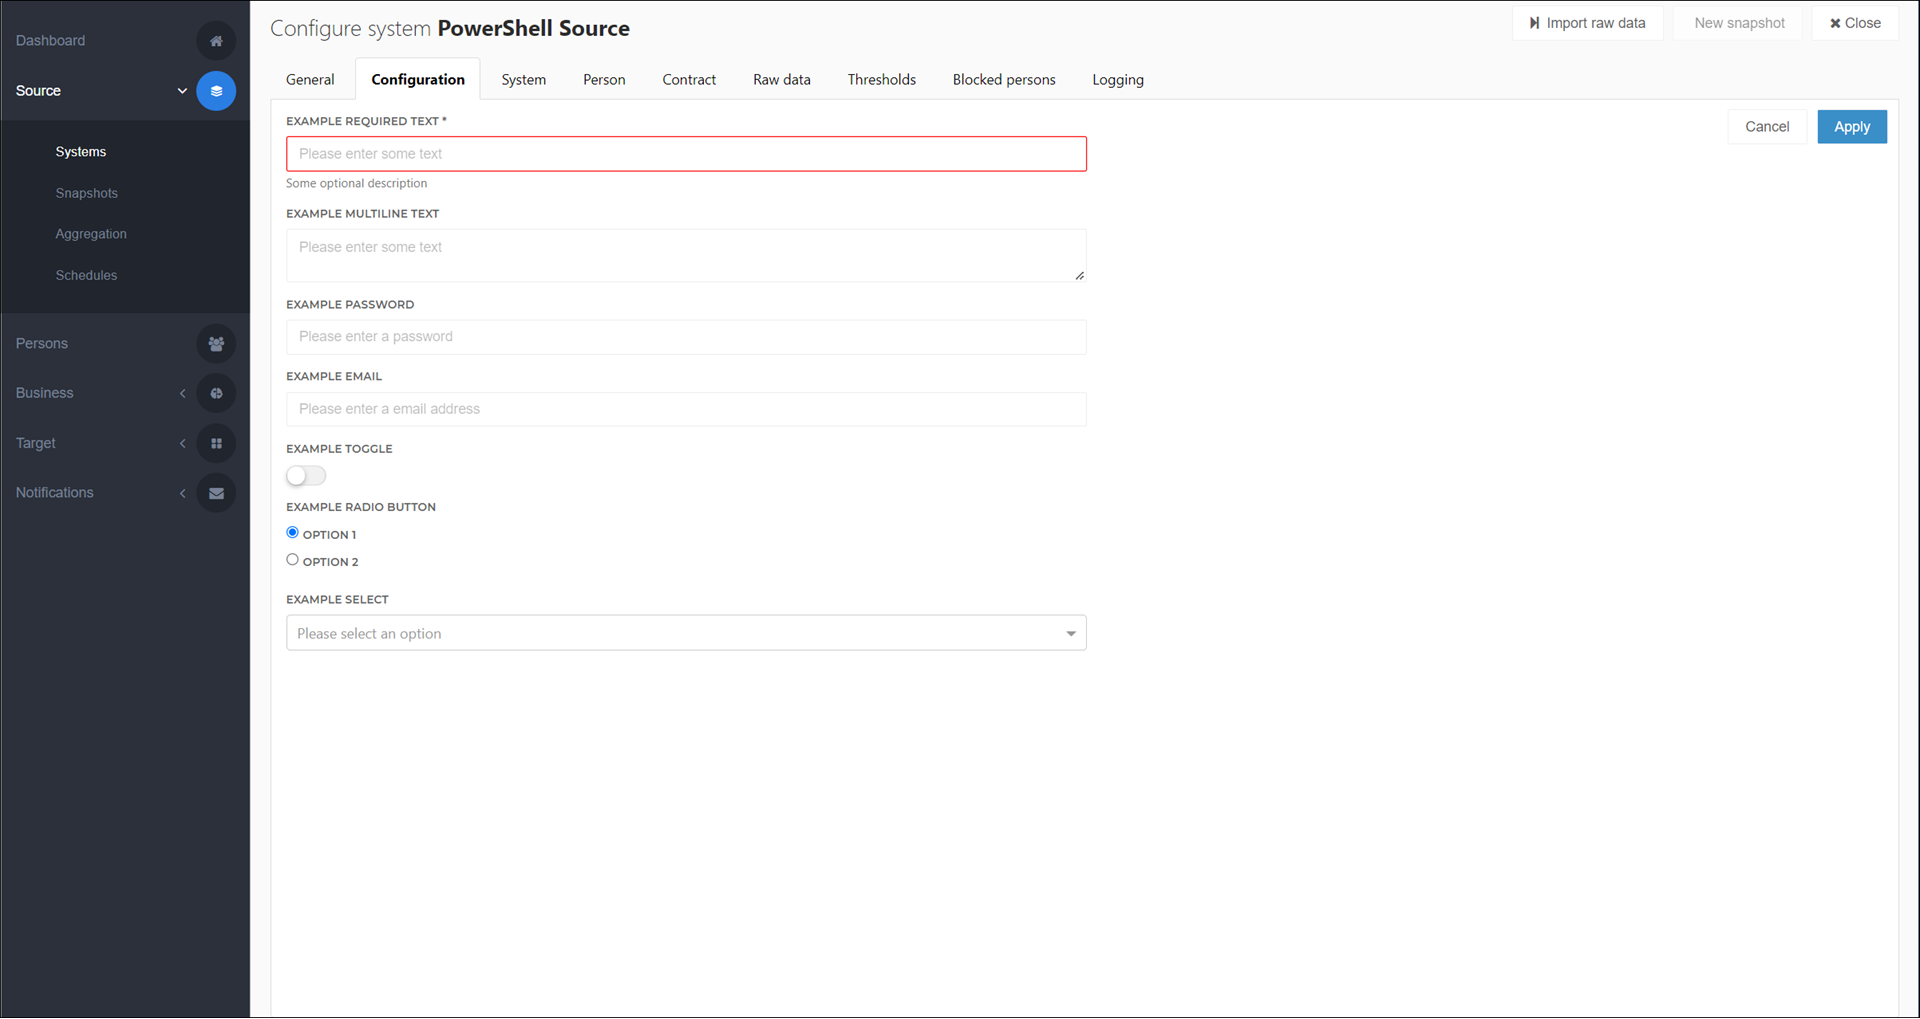Viewport: 1920px width, 1019px height.
Task: Select the Option 2 radio button
Action: pos(292,560)
